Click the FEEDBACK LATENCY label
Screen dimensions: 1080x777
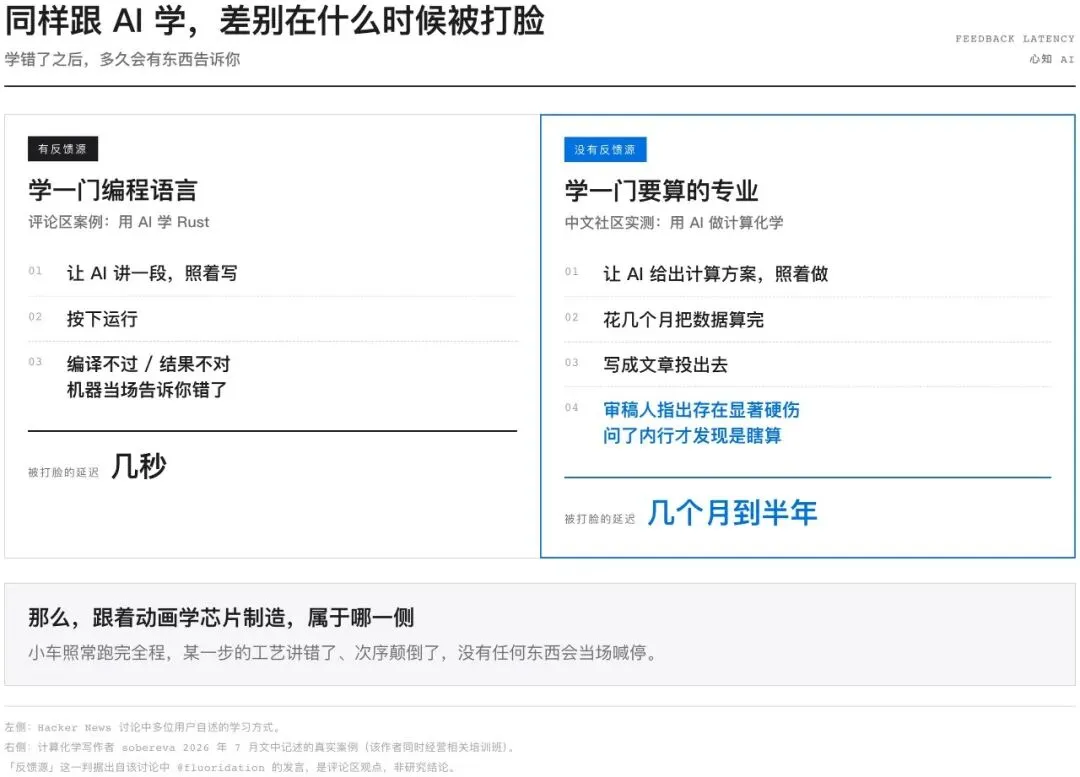click(1015, 39)
